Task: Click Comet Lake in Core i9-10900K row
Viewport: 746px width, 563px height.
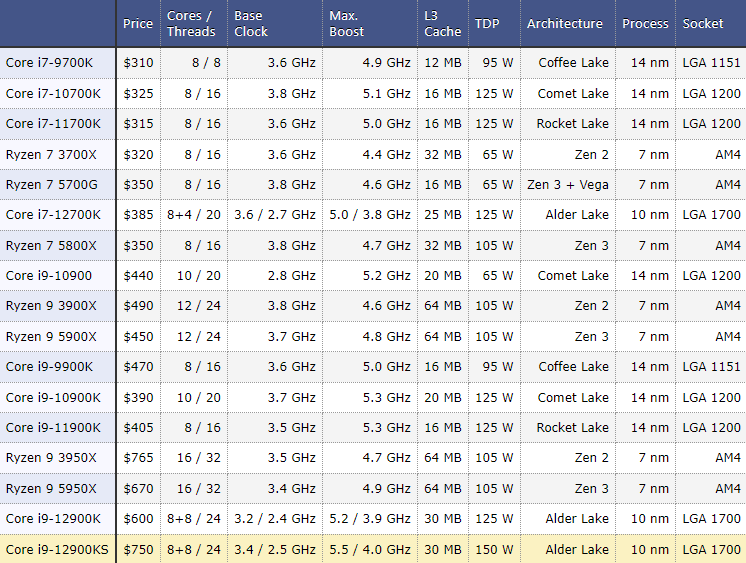Action: [x=573, y=397]
